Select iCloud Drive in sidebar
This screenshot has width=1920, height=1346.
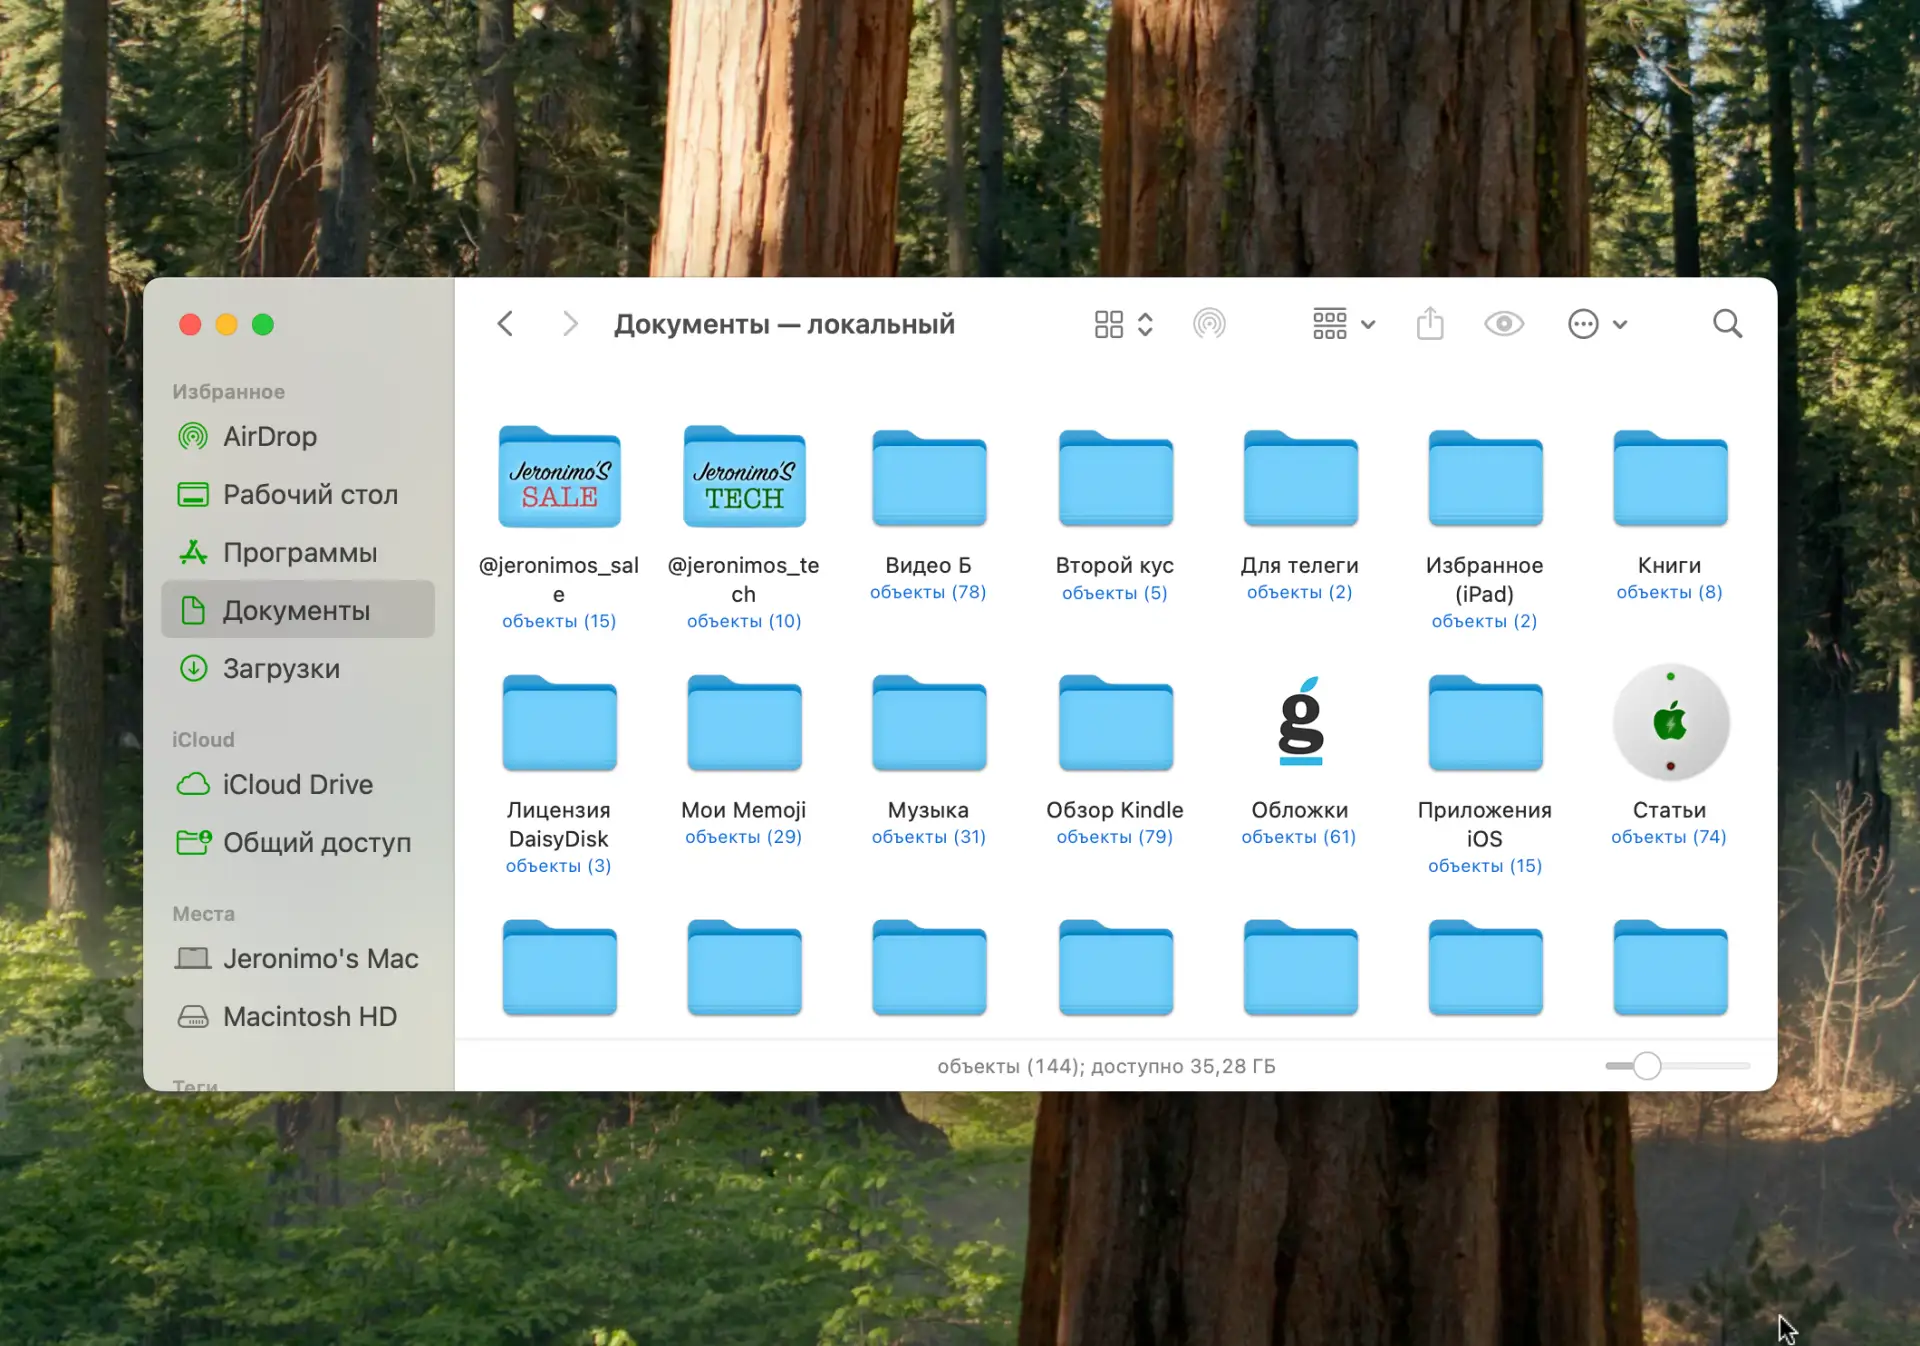point(297,784)
